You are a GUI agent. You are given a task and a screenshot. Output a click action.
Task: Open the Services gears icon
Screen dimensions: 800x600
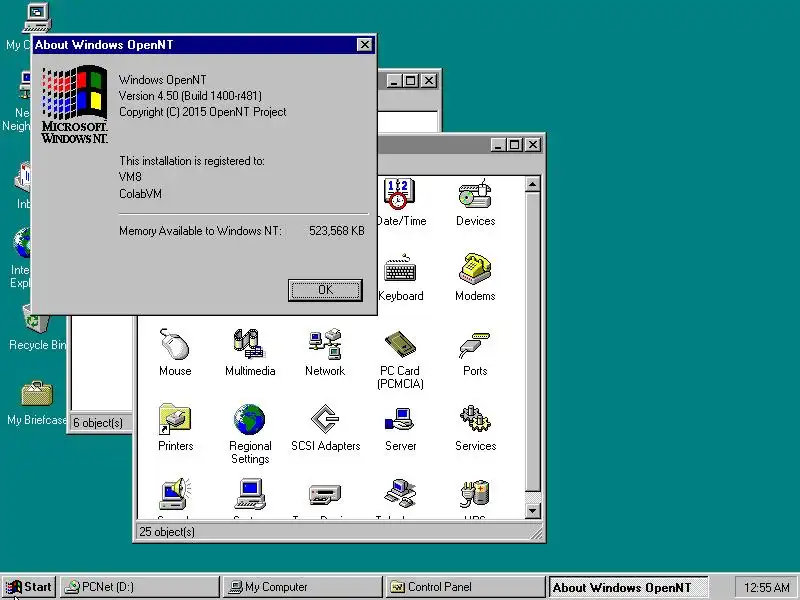tap(475, 419)
